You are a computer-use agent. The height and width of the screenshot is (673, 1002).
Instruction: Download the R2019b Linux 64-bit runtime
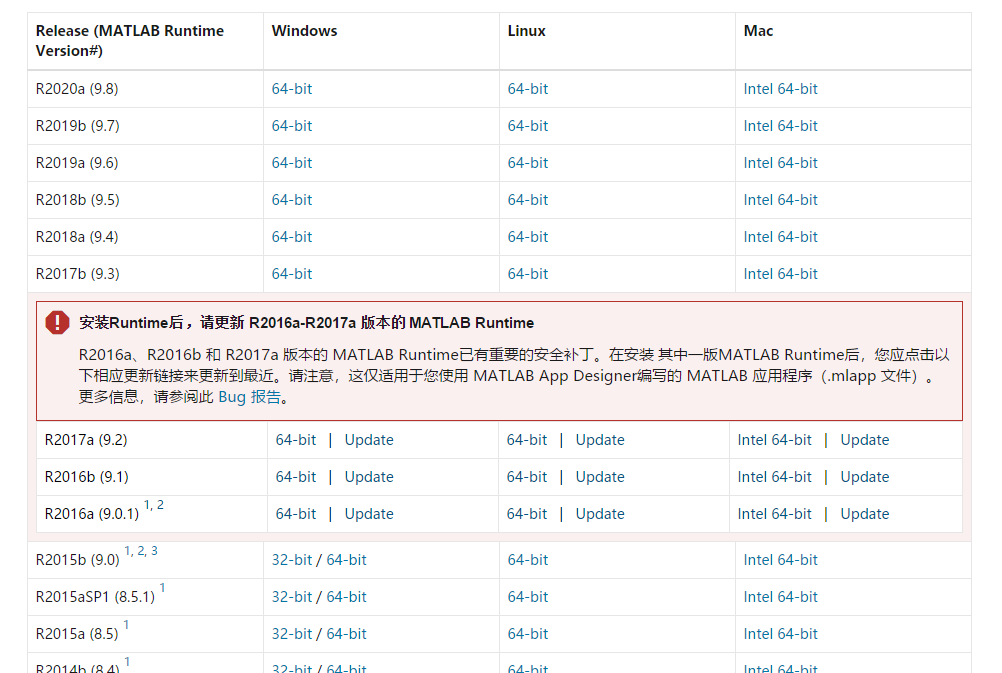click(527, 125)
